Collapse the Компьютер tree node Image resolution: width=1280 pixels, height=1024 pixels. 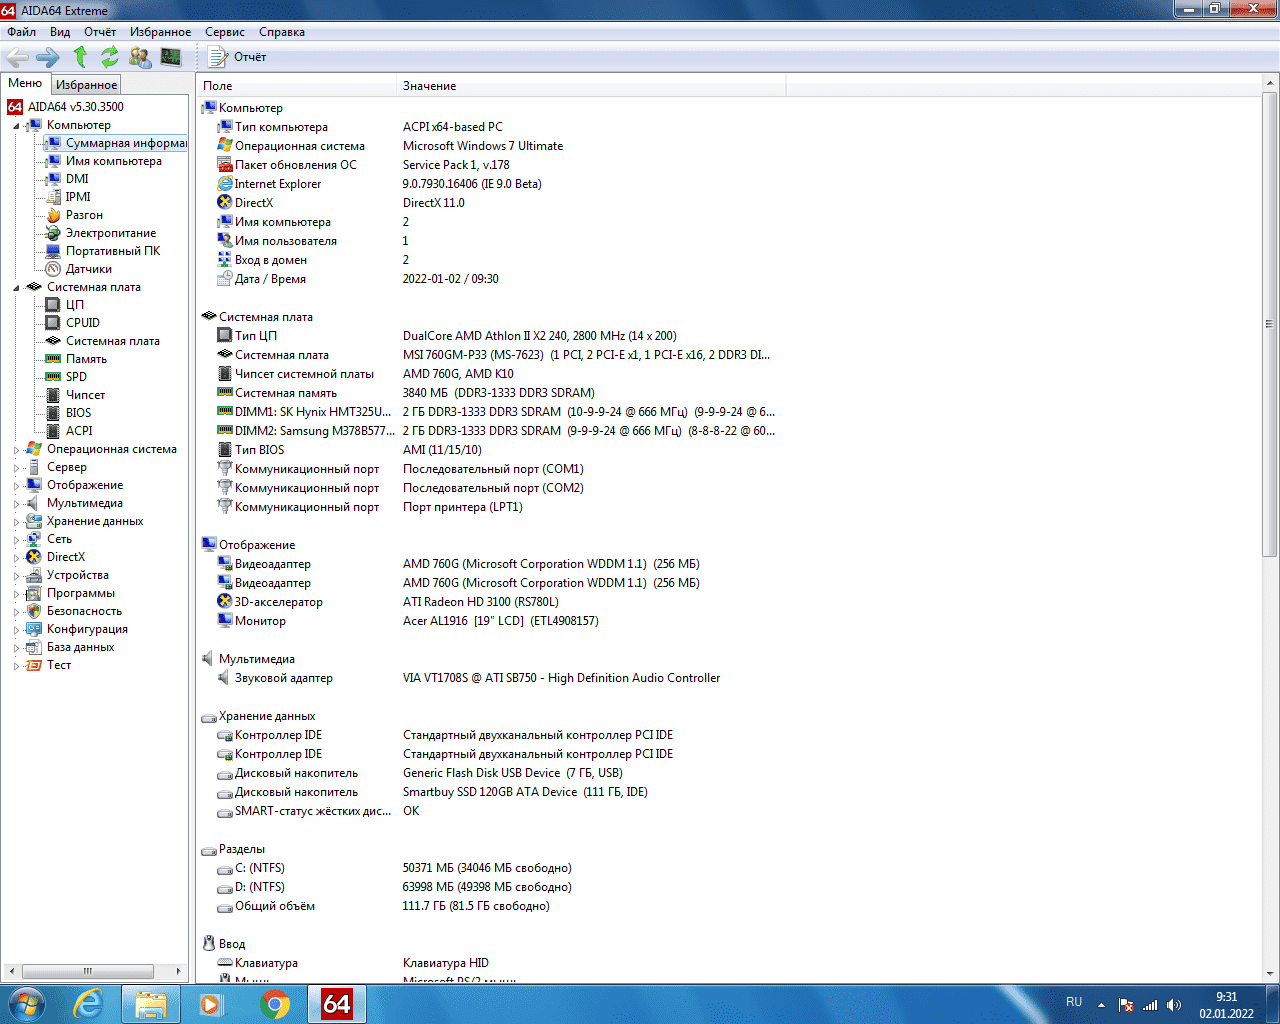[x=16, y=126]
